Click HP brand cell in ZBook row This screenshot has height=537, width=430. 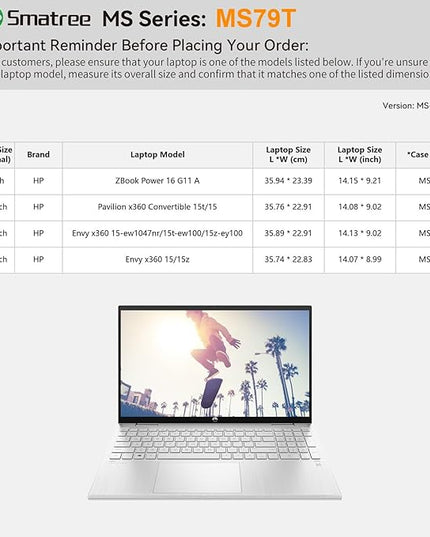pos(38,181)
